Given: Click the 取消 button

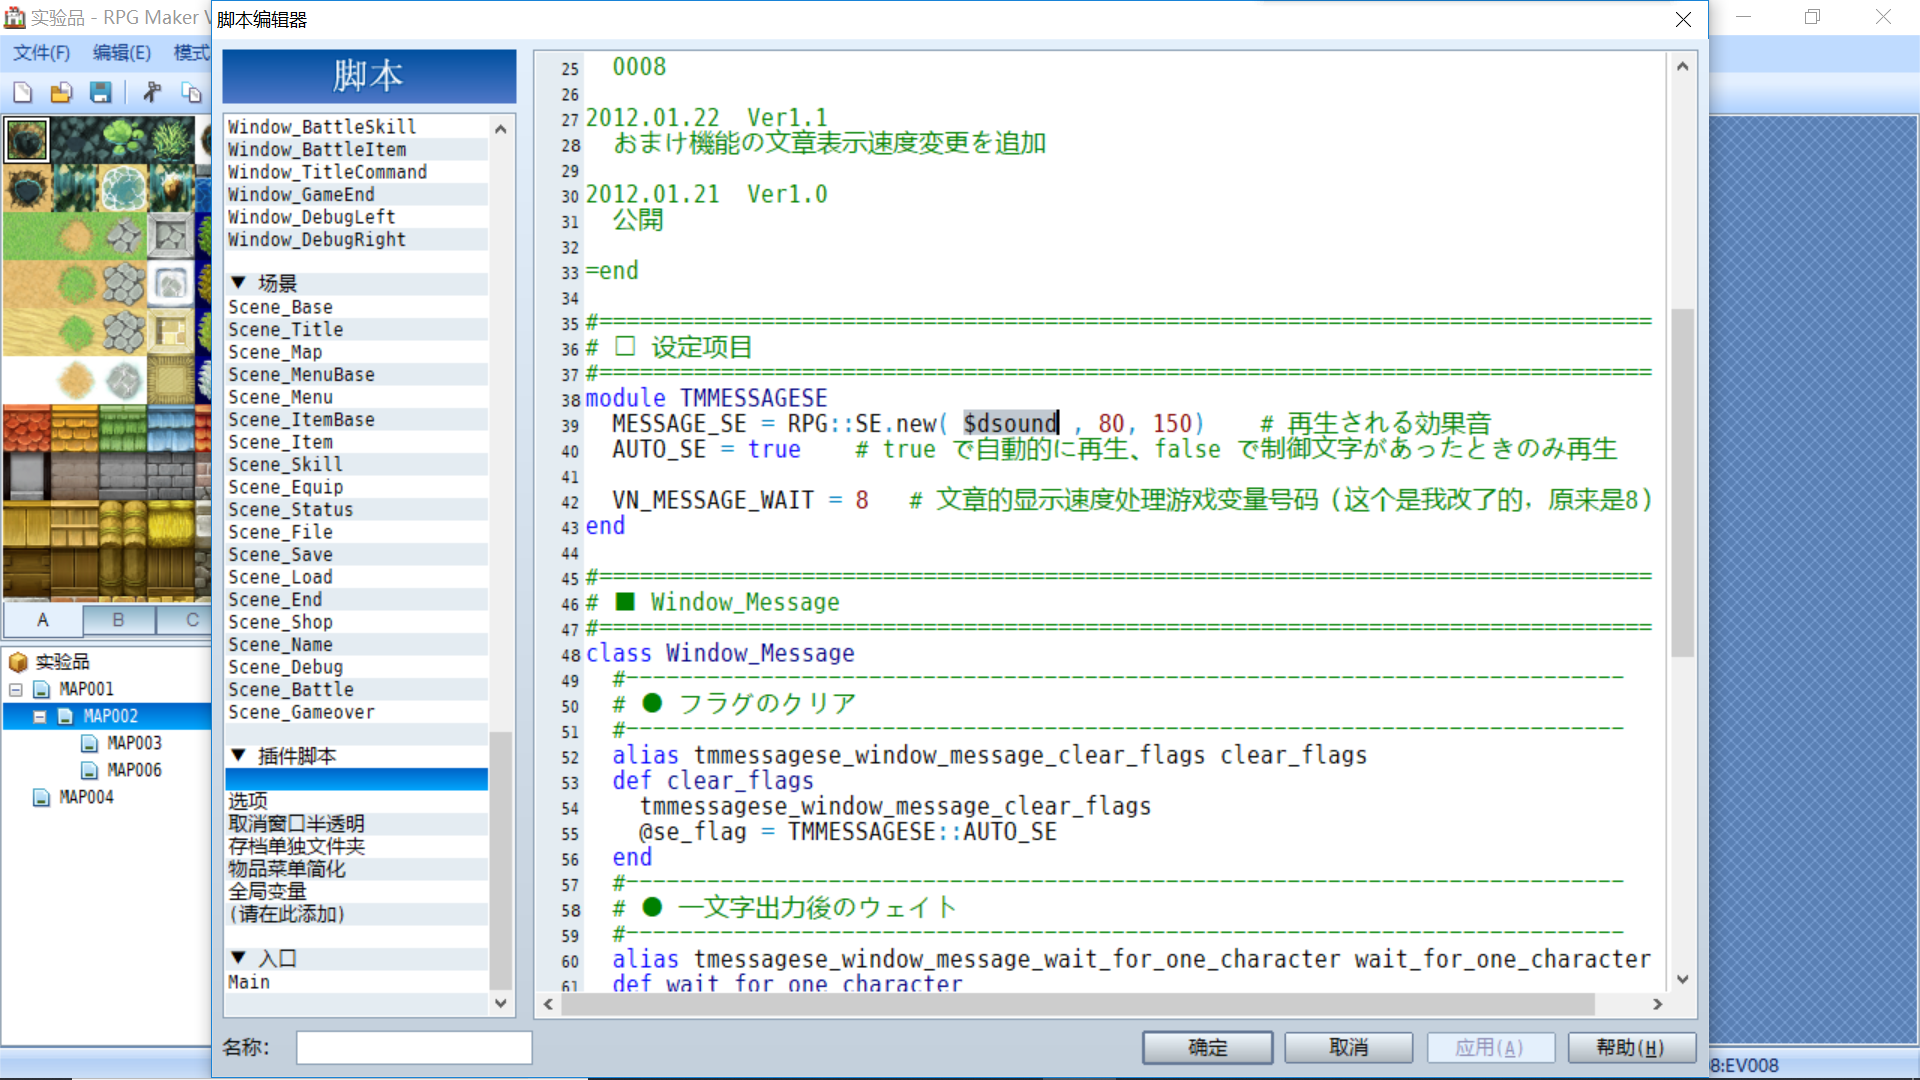Looking at the screenshot, I should click(1348, 1047).
